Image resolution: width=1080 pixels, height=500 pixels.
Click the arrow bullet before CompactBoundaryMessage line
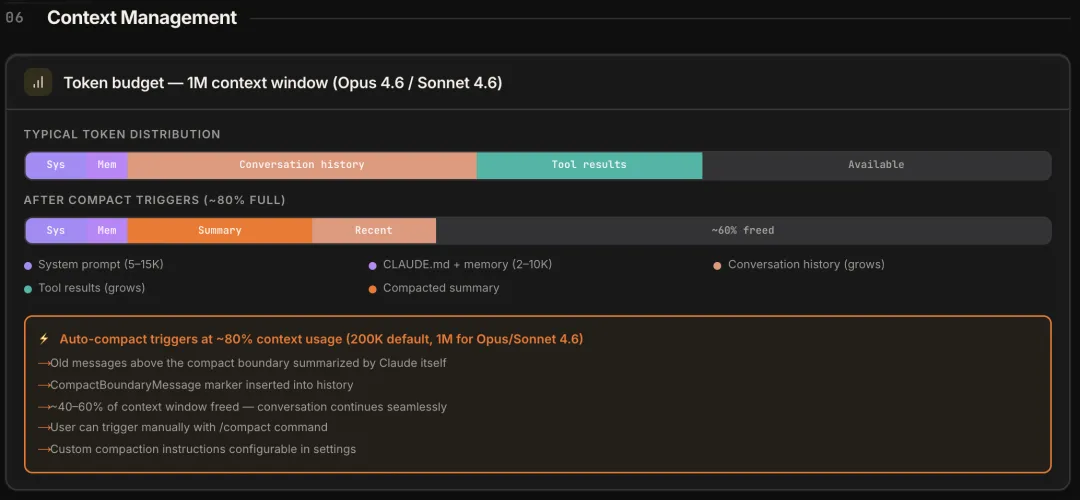(43, 385)
